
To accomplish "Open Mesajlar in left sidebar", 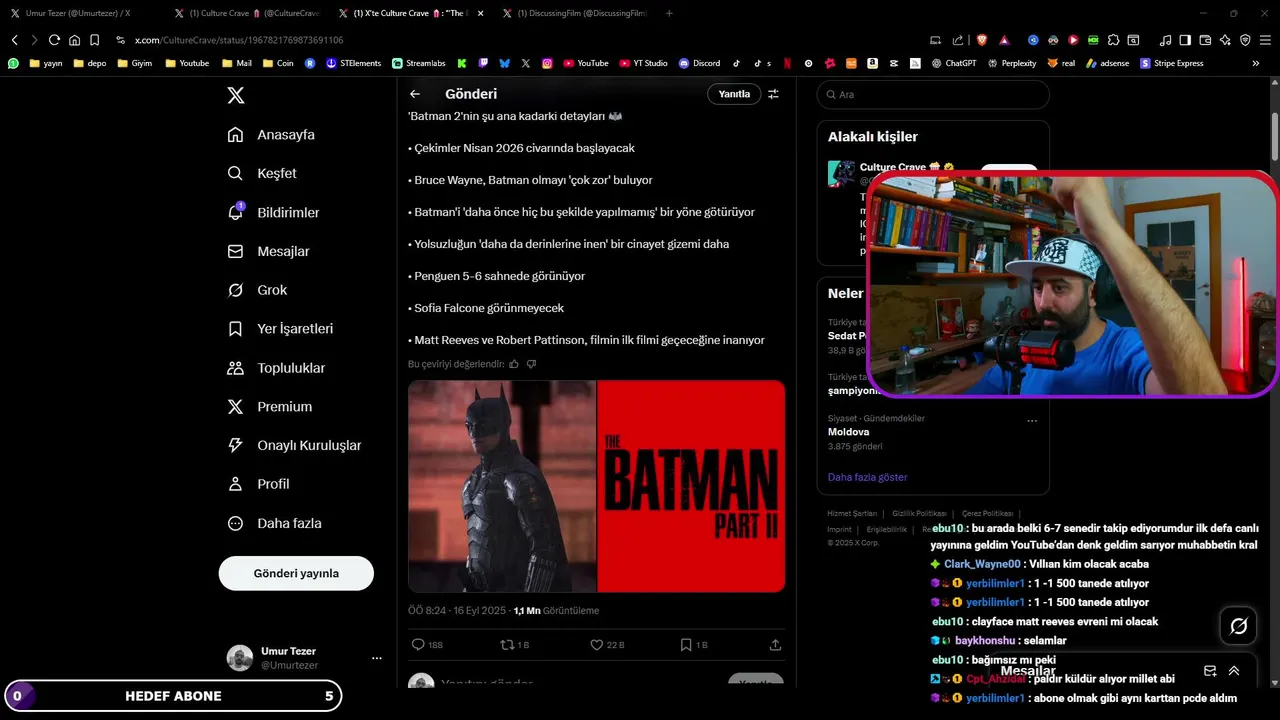I will (268, 251).
